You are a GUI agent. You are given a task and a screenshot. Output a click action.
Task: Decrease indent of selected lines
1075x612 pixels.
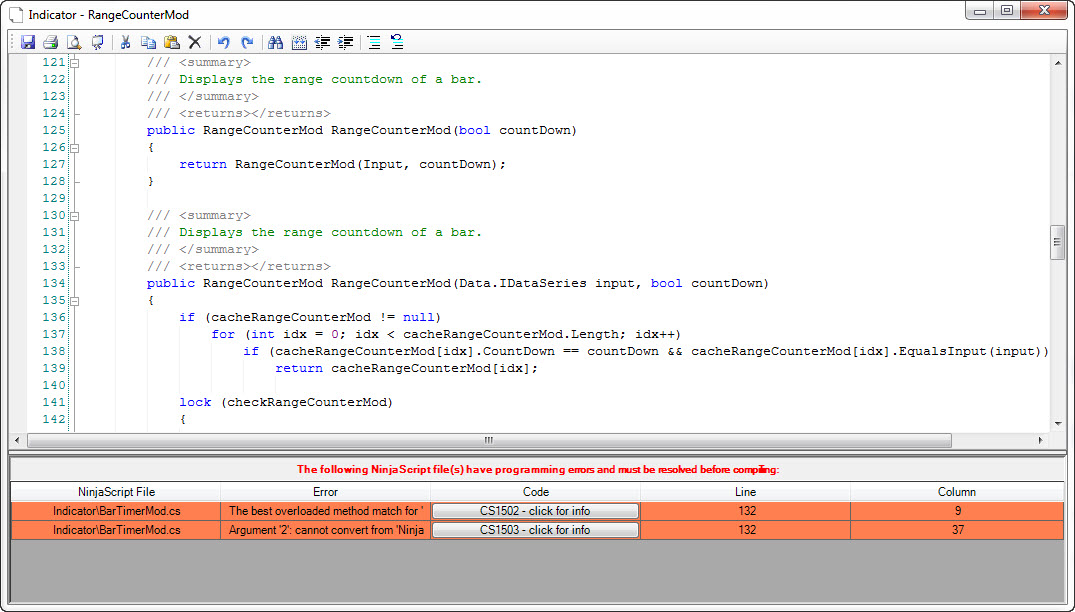(x=322, y=42)
